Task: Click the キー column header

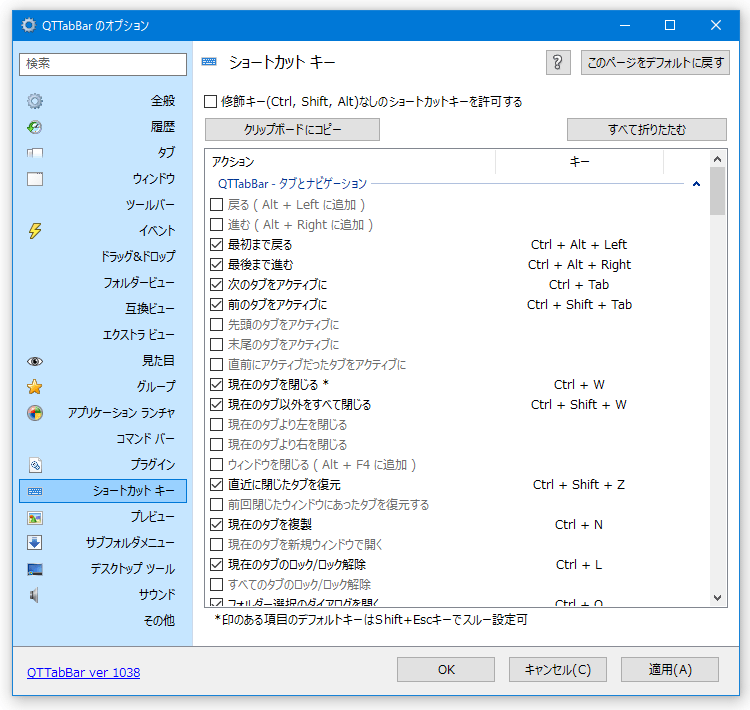Action: (579, 162)
